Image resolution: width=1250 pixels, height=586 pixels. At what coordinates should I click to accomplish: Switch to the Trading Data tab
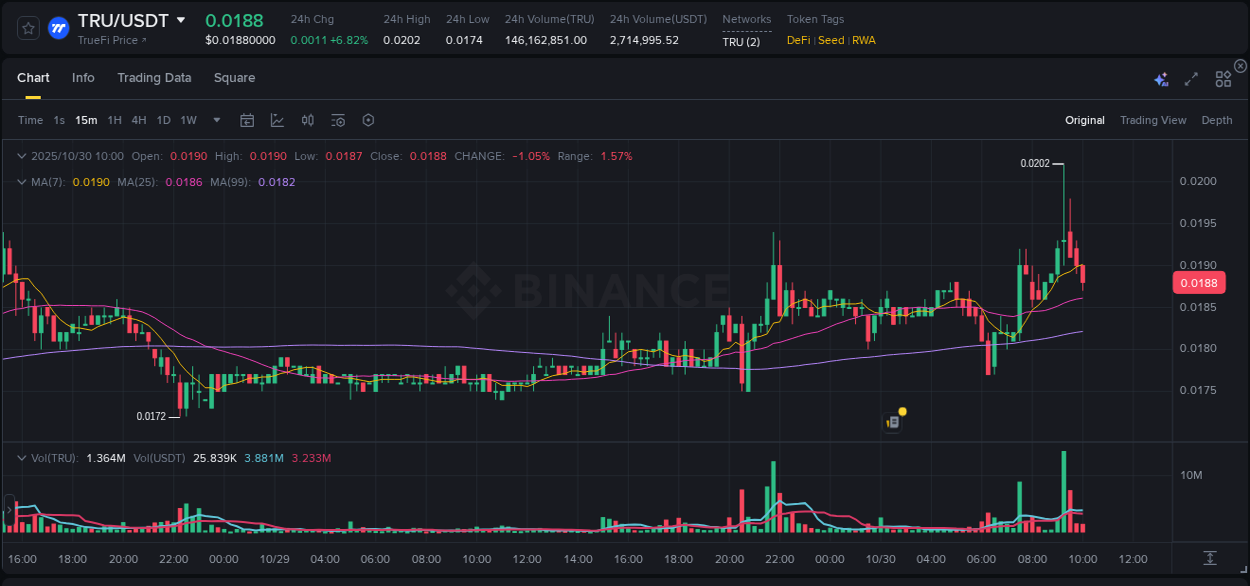[x=154, y=77]
